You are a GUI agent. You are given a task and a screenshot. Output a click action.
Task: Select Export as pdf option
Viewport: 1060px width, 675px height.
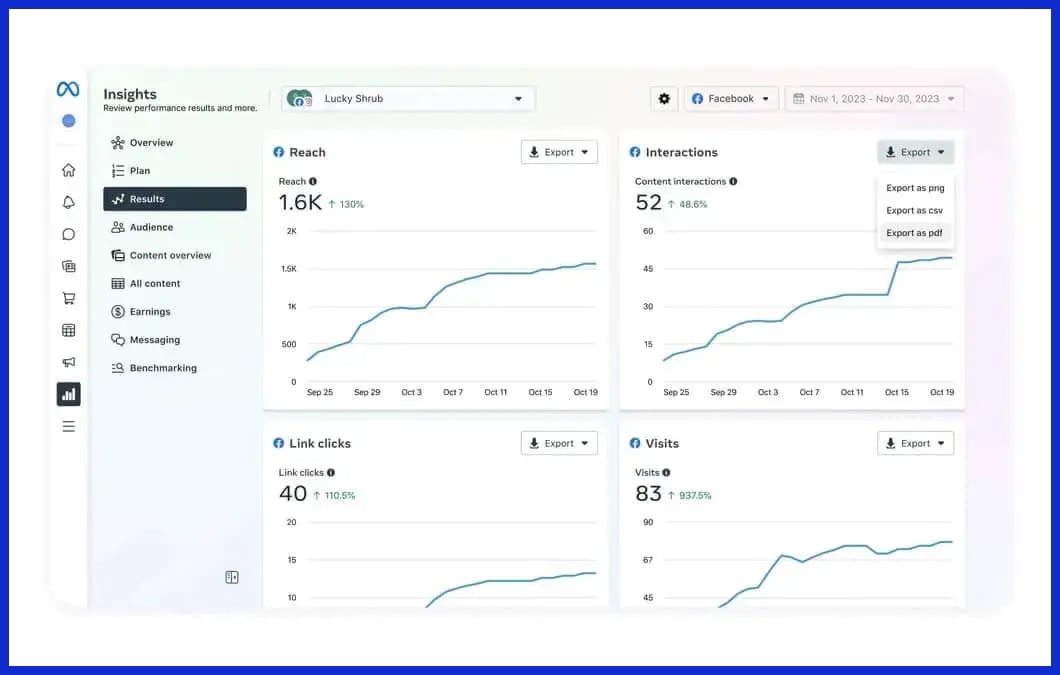click(914, 233)
